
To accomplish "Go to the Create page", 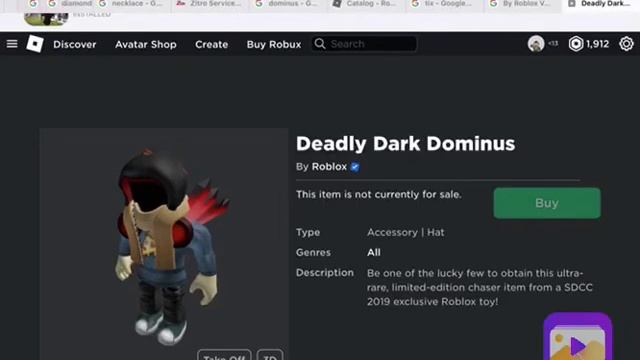I will pos(211,44).
